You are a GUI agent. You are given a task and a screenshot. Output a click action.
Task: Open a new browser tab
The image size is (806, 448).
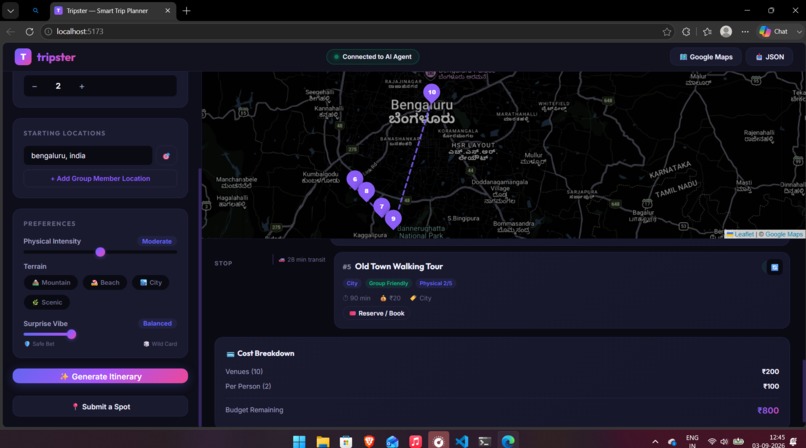coord(186,11)
